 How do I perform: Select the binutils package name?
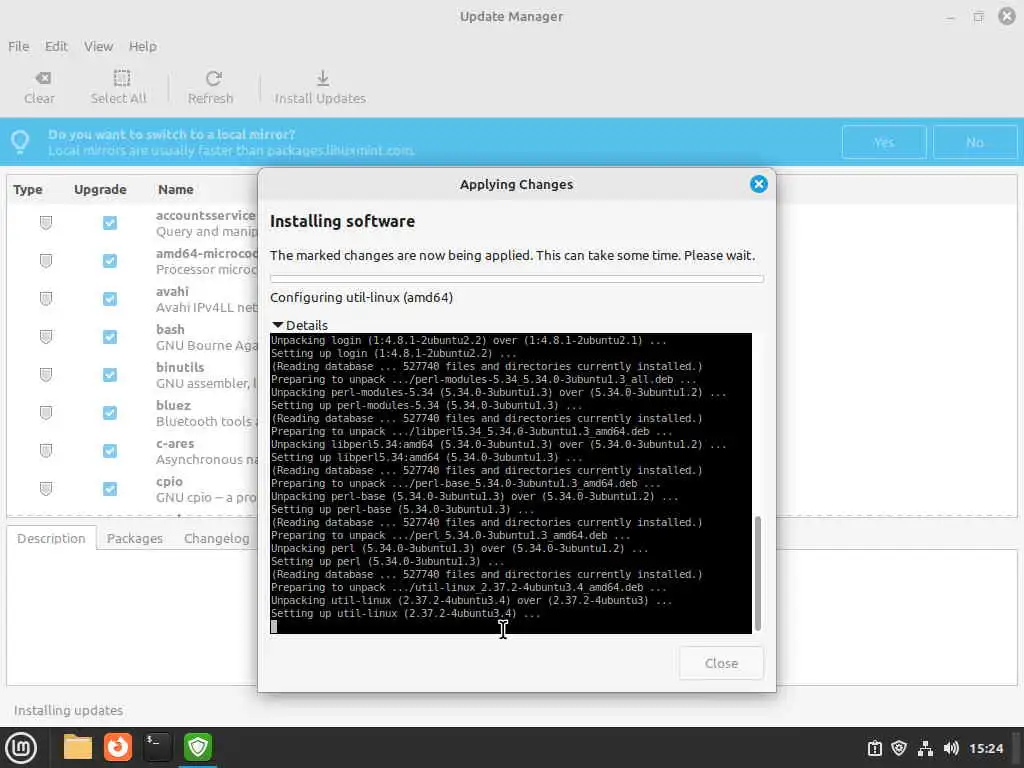pyautogui.click(x=180, y=367)
